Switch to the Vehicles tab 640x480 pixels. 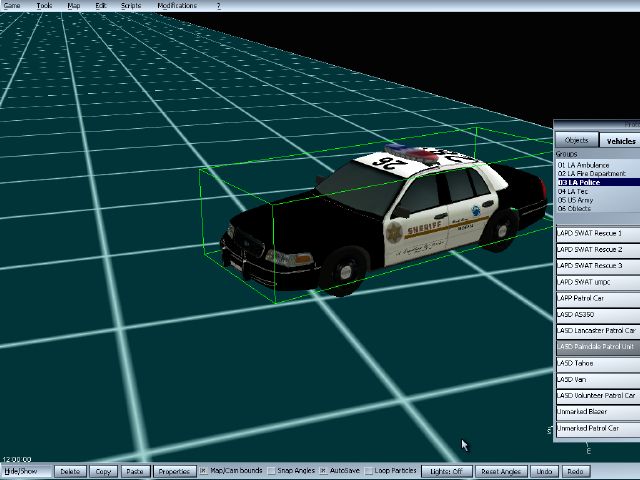(x=620, y=141)
